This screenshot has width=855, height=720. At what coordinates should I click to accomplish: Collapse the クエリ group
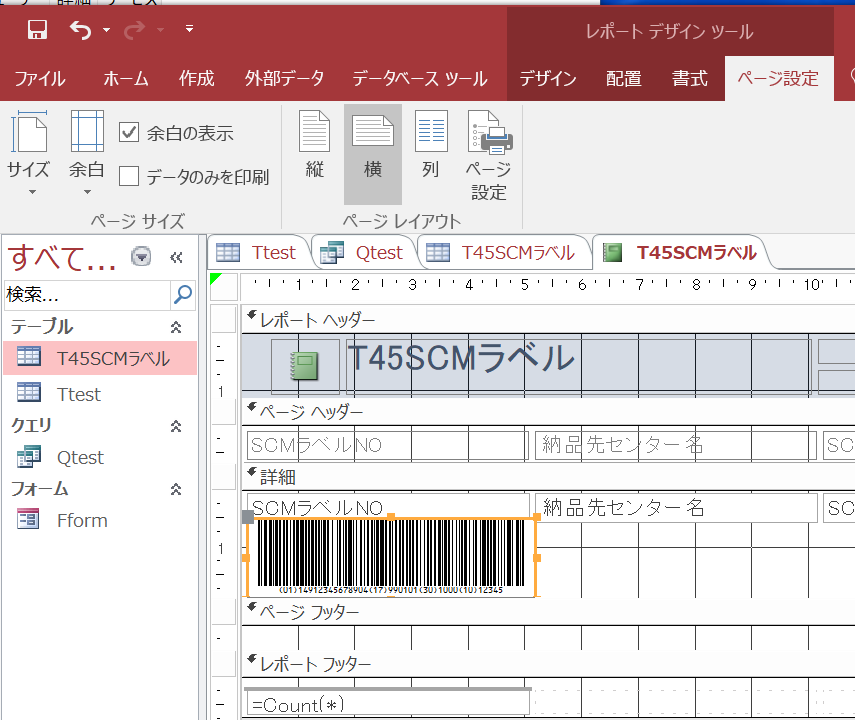tap(176, 426)
